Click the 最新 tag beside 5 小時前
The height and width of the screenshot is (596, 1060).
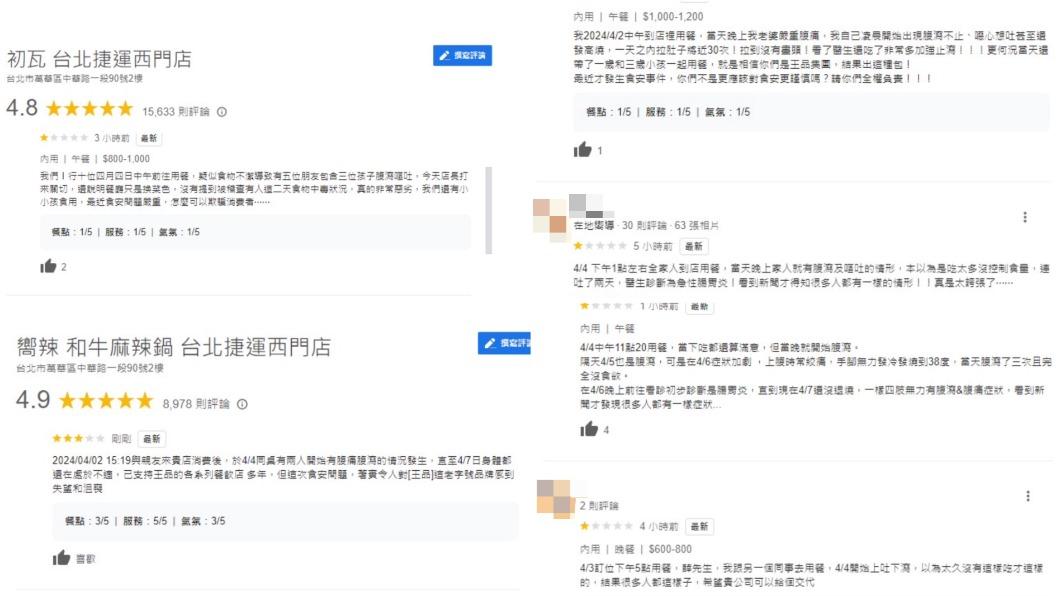pos(694,246)
